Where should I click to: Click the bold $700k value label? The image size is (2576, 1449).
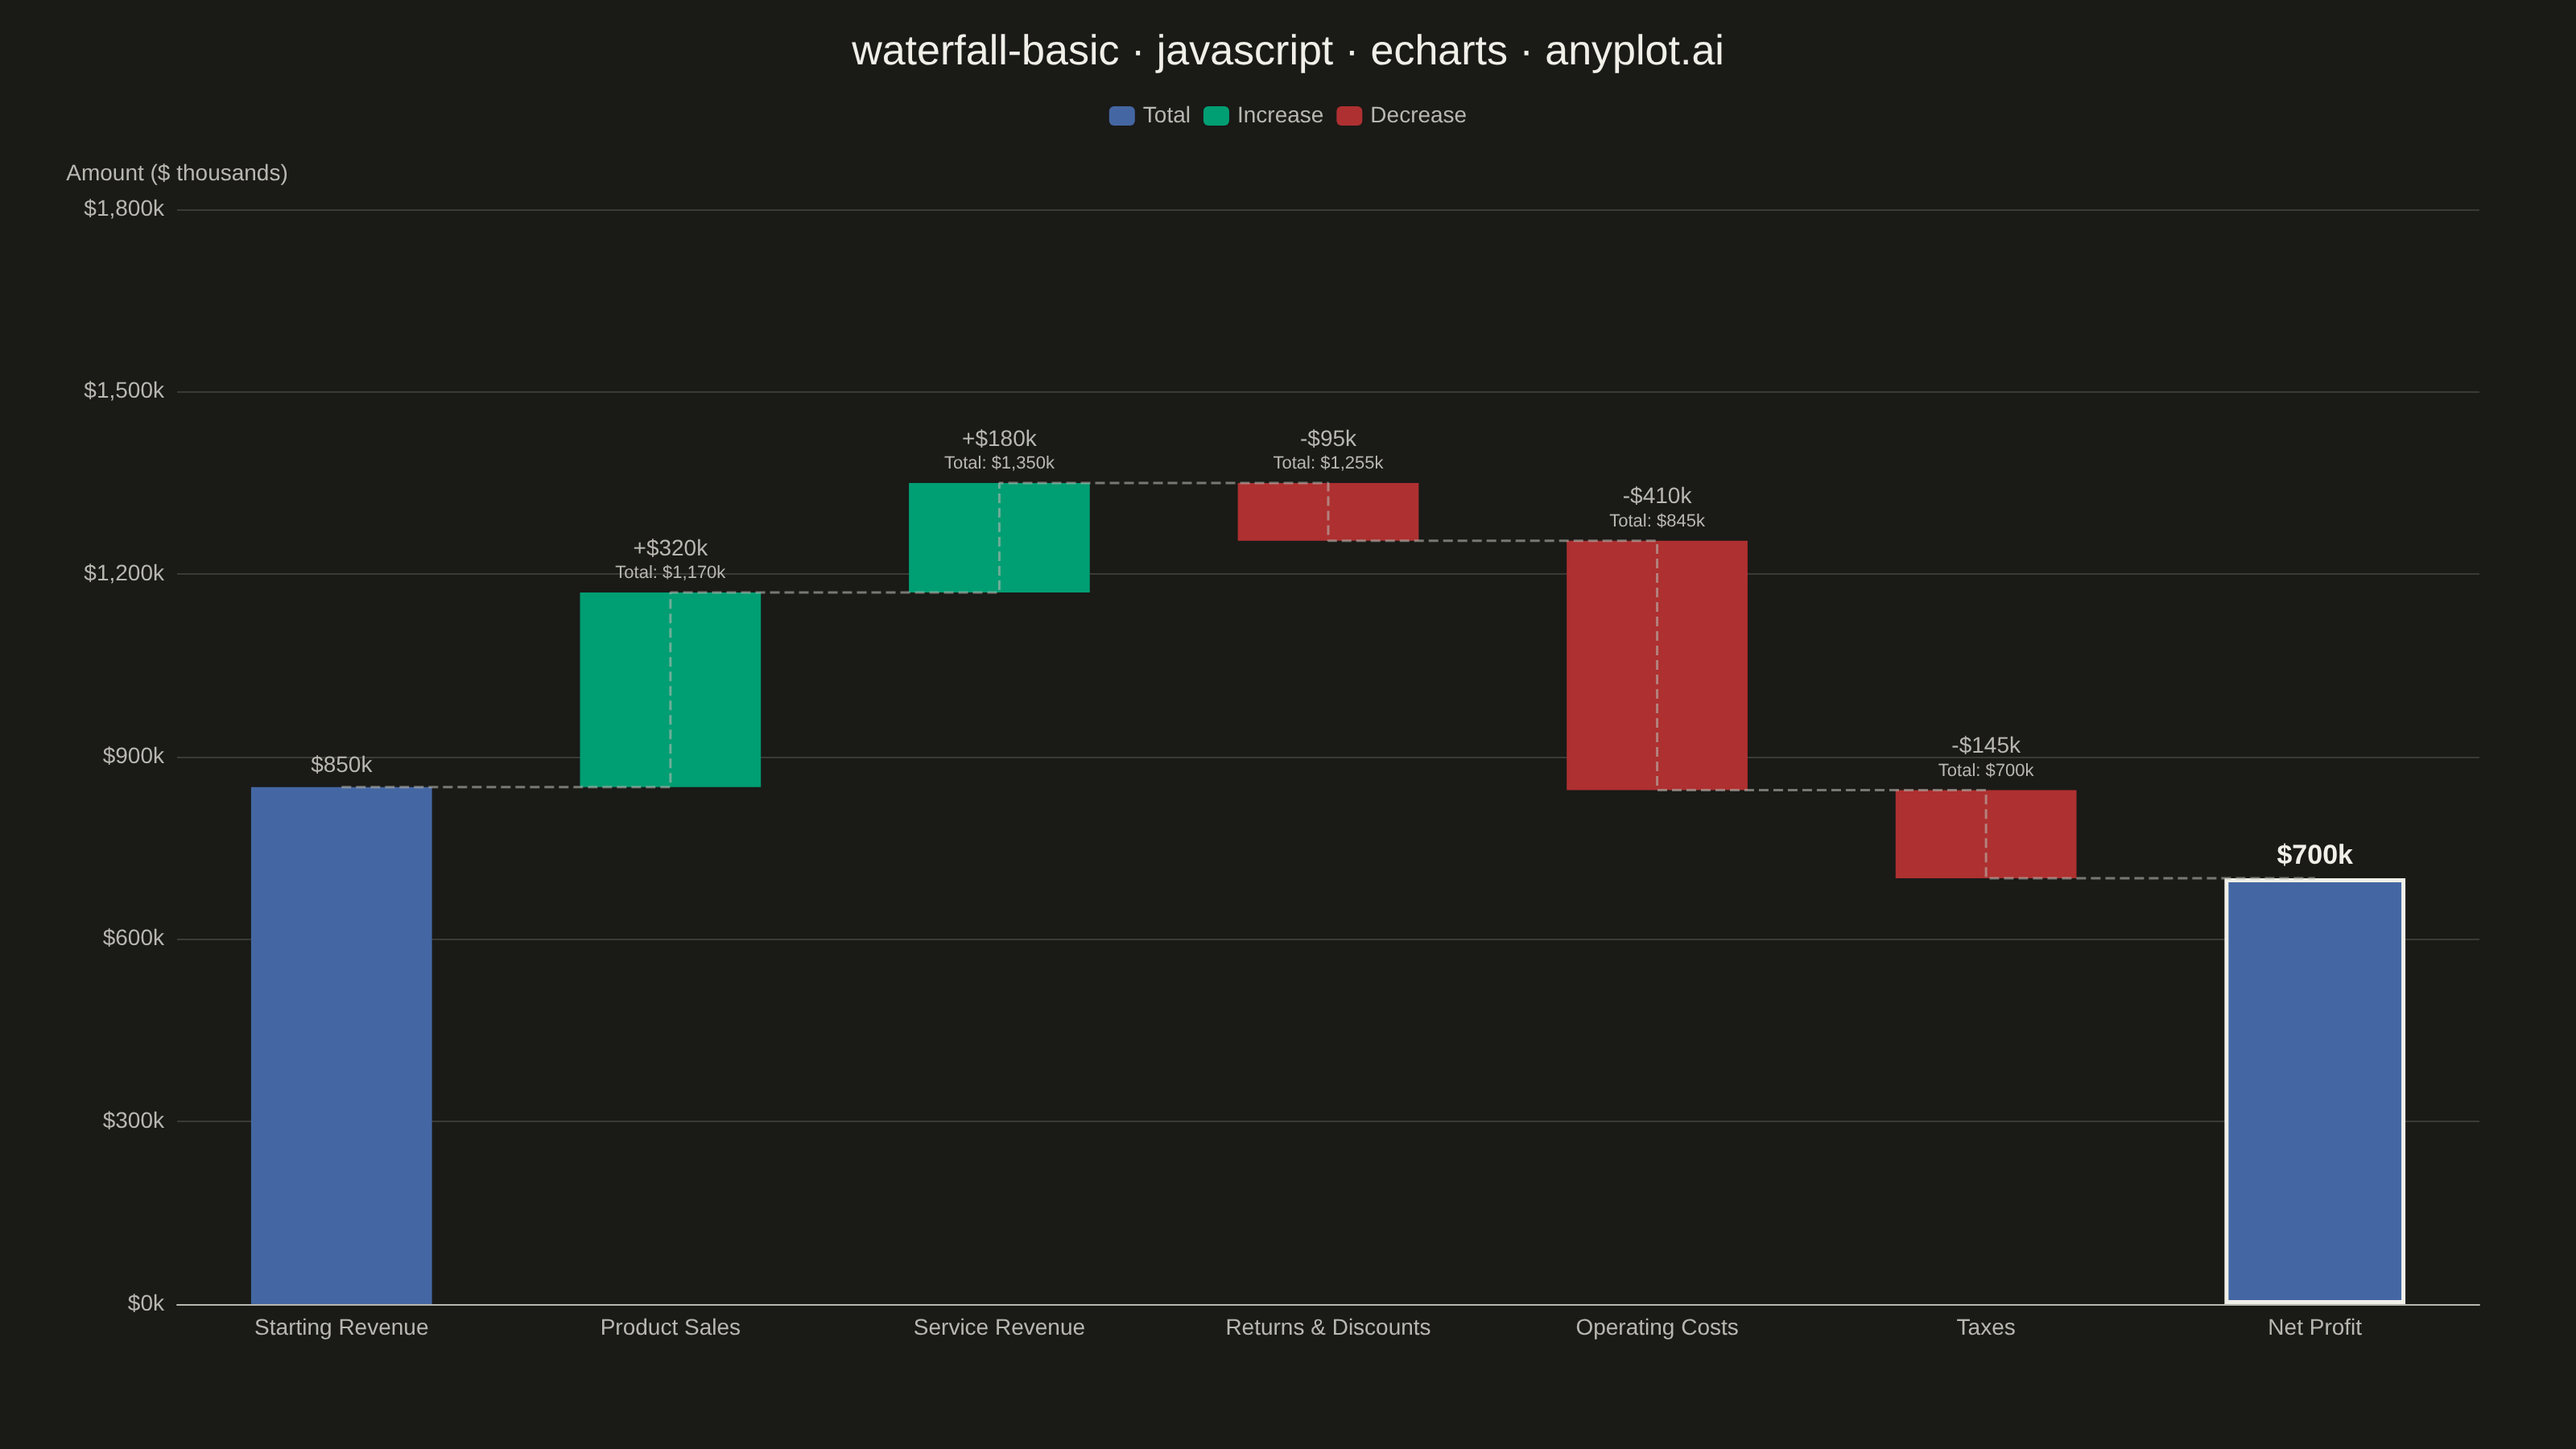coord(2315,855)
